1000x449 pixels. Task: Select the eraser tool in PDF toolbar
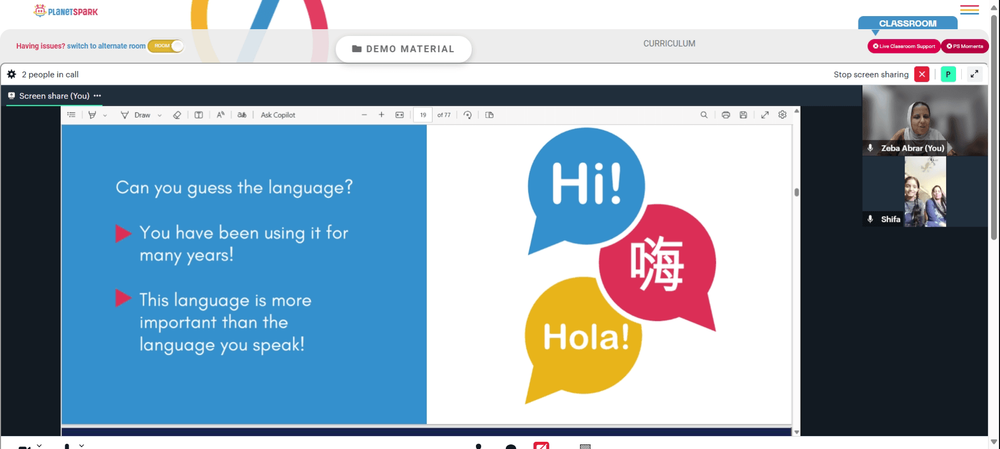[x=177, y=115]
